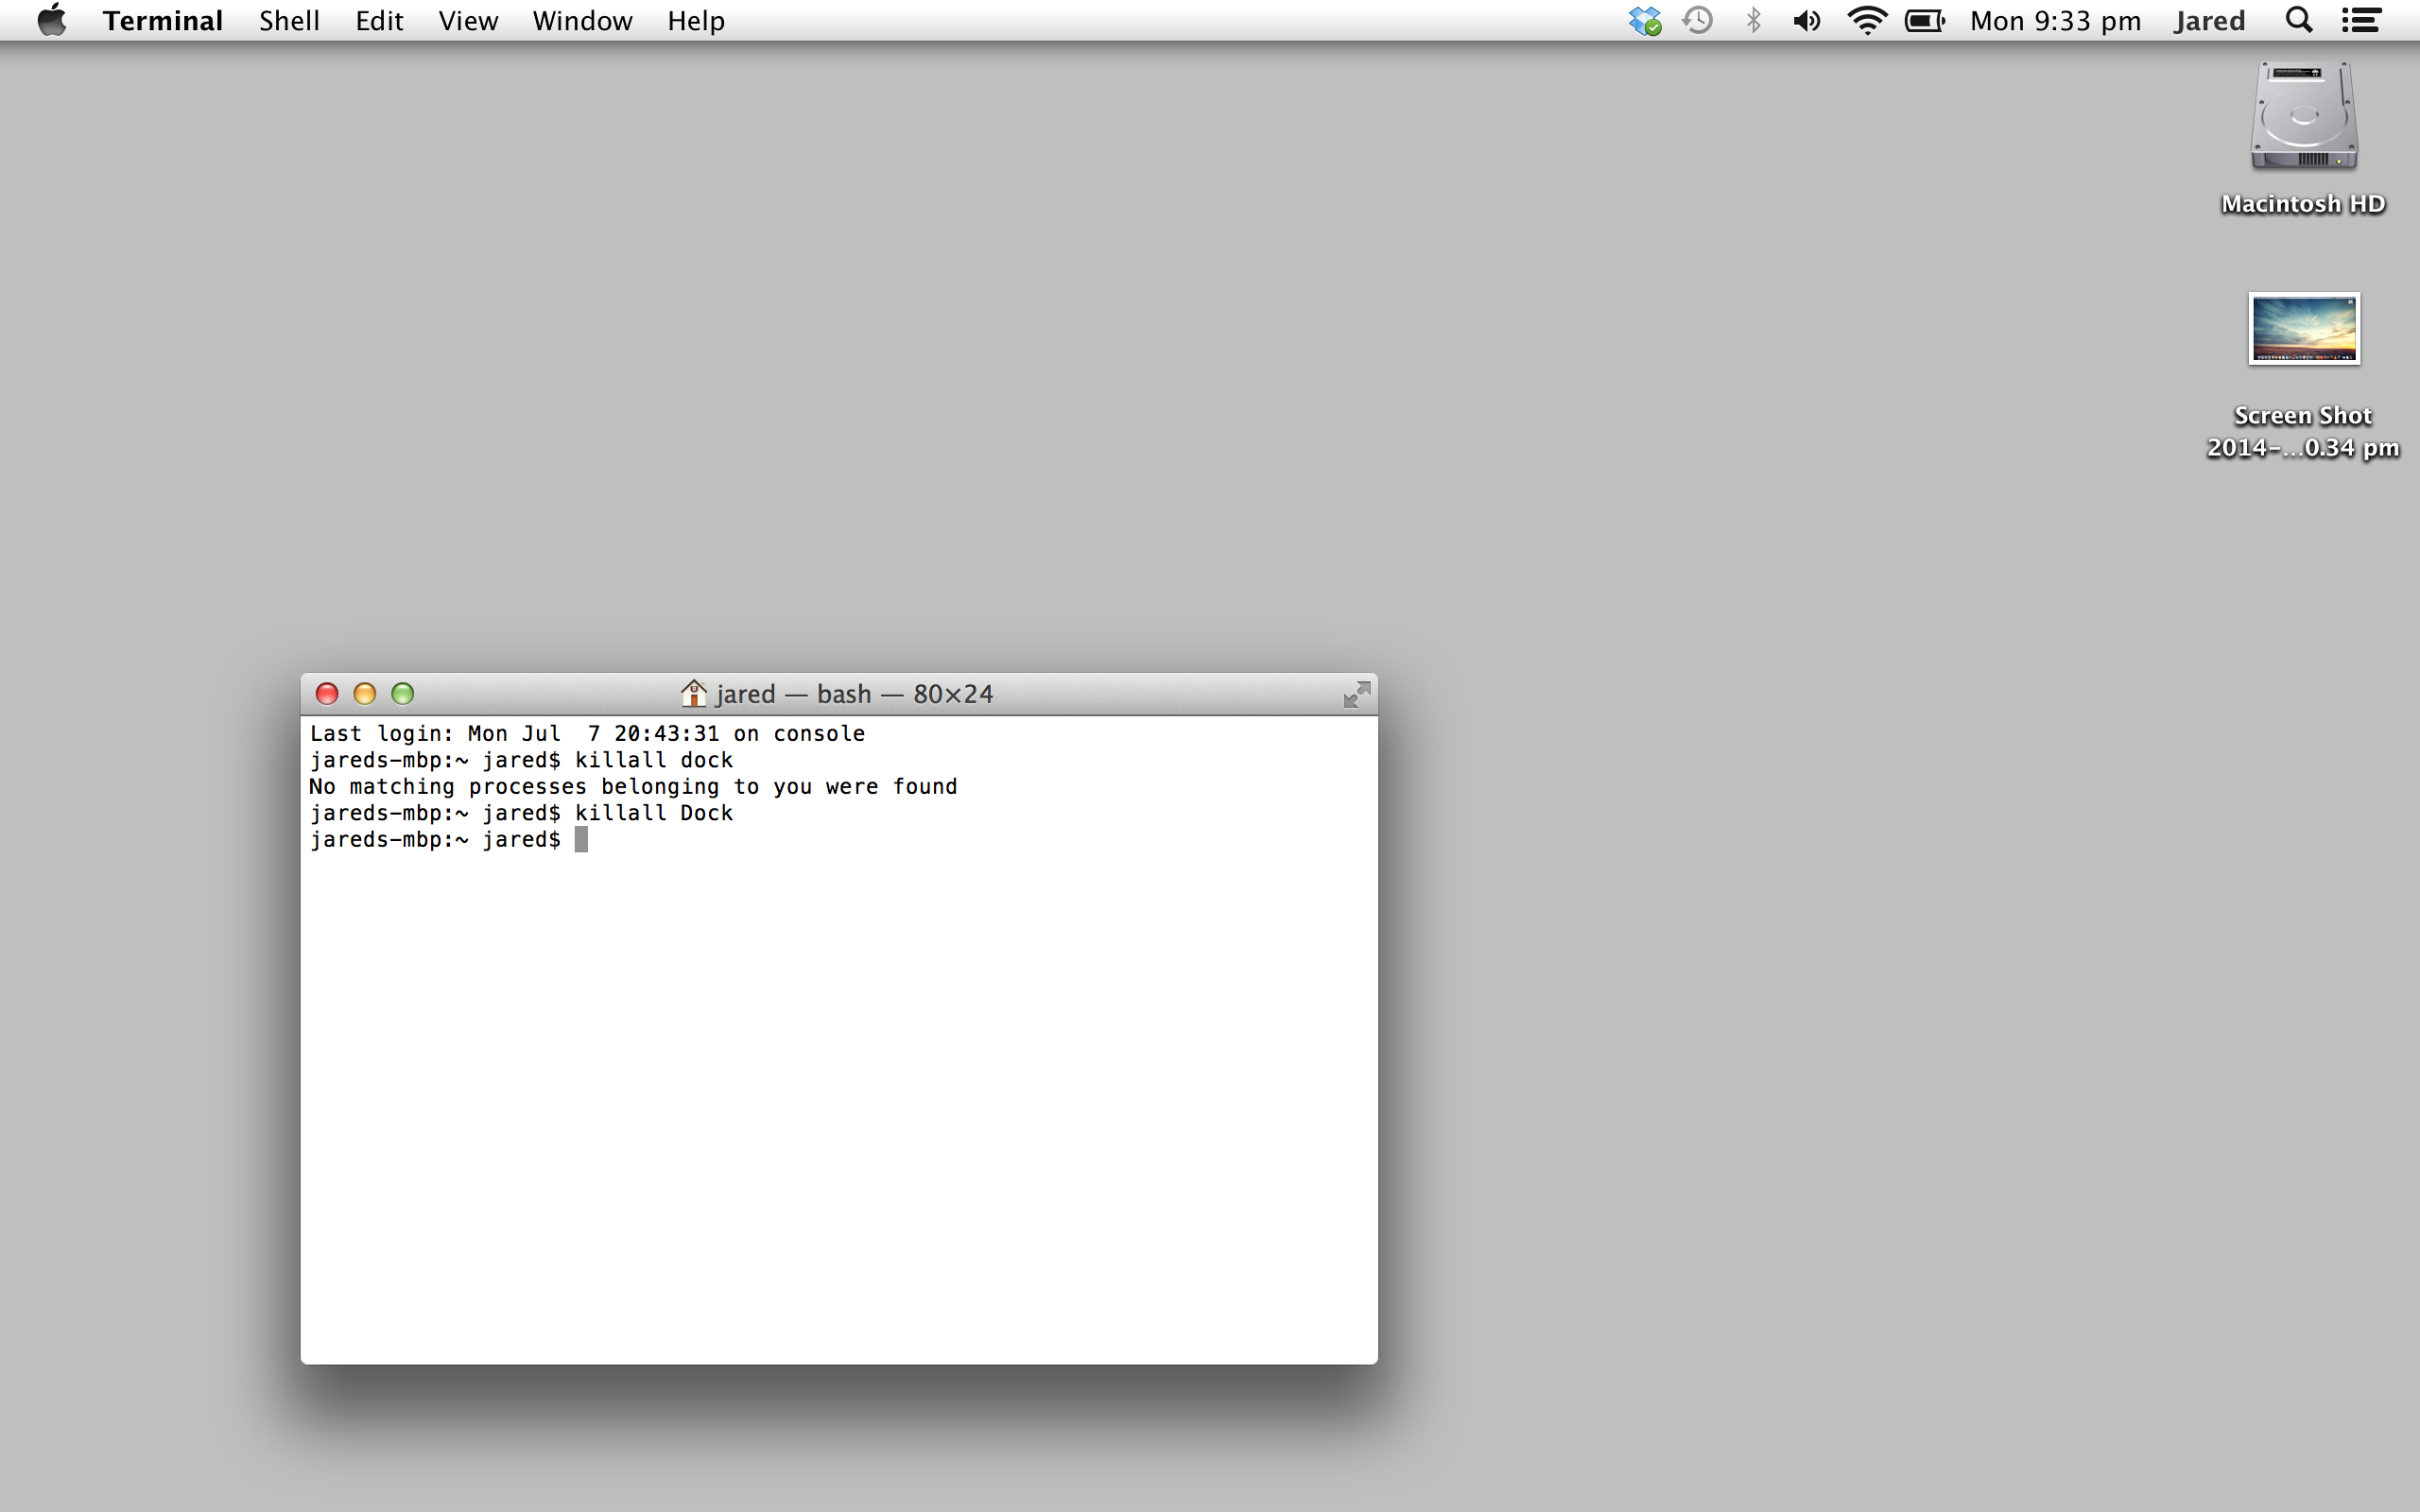Open Spotlight search magnifier
This screenshot has height=1512, width=2420.
pos(2299,20)
